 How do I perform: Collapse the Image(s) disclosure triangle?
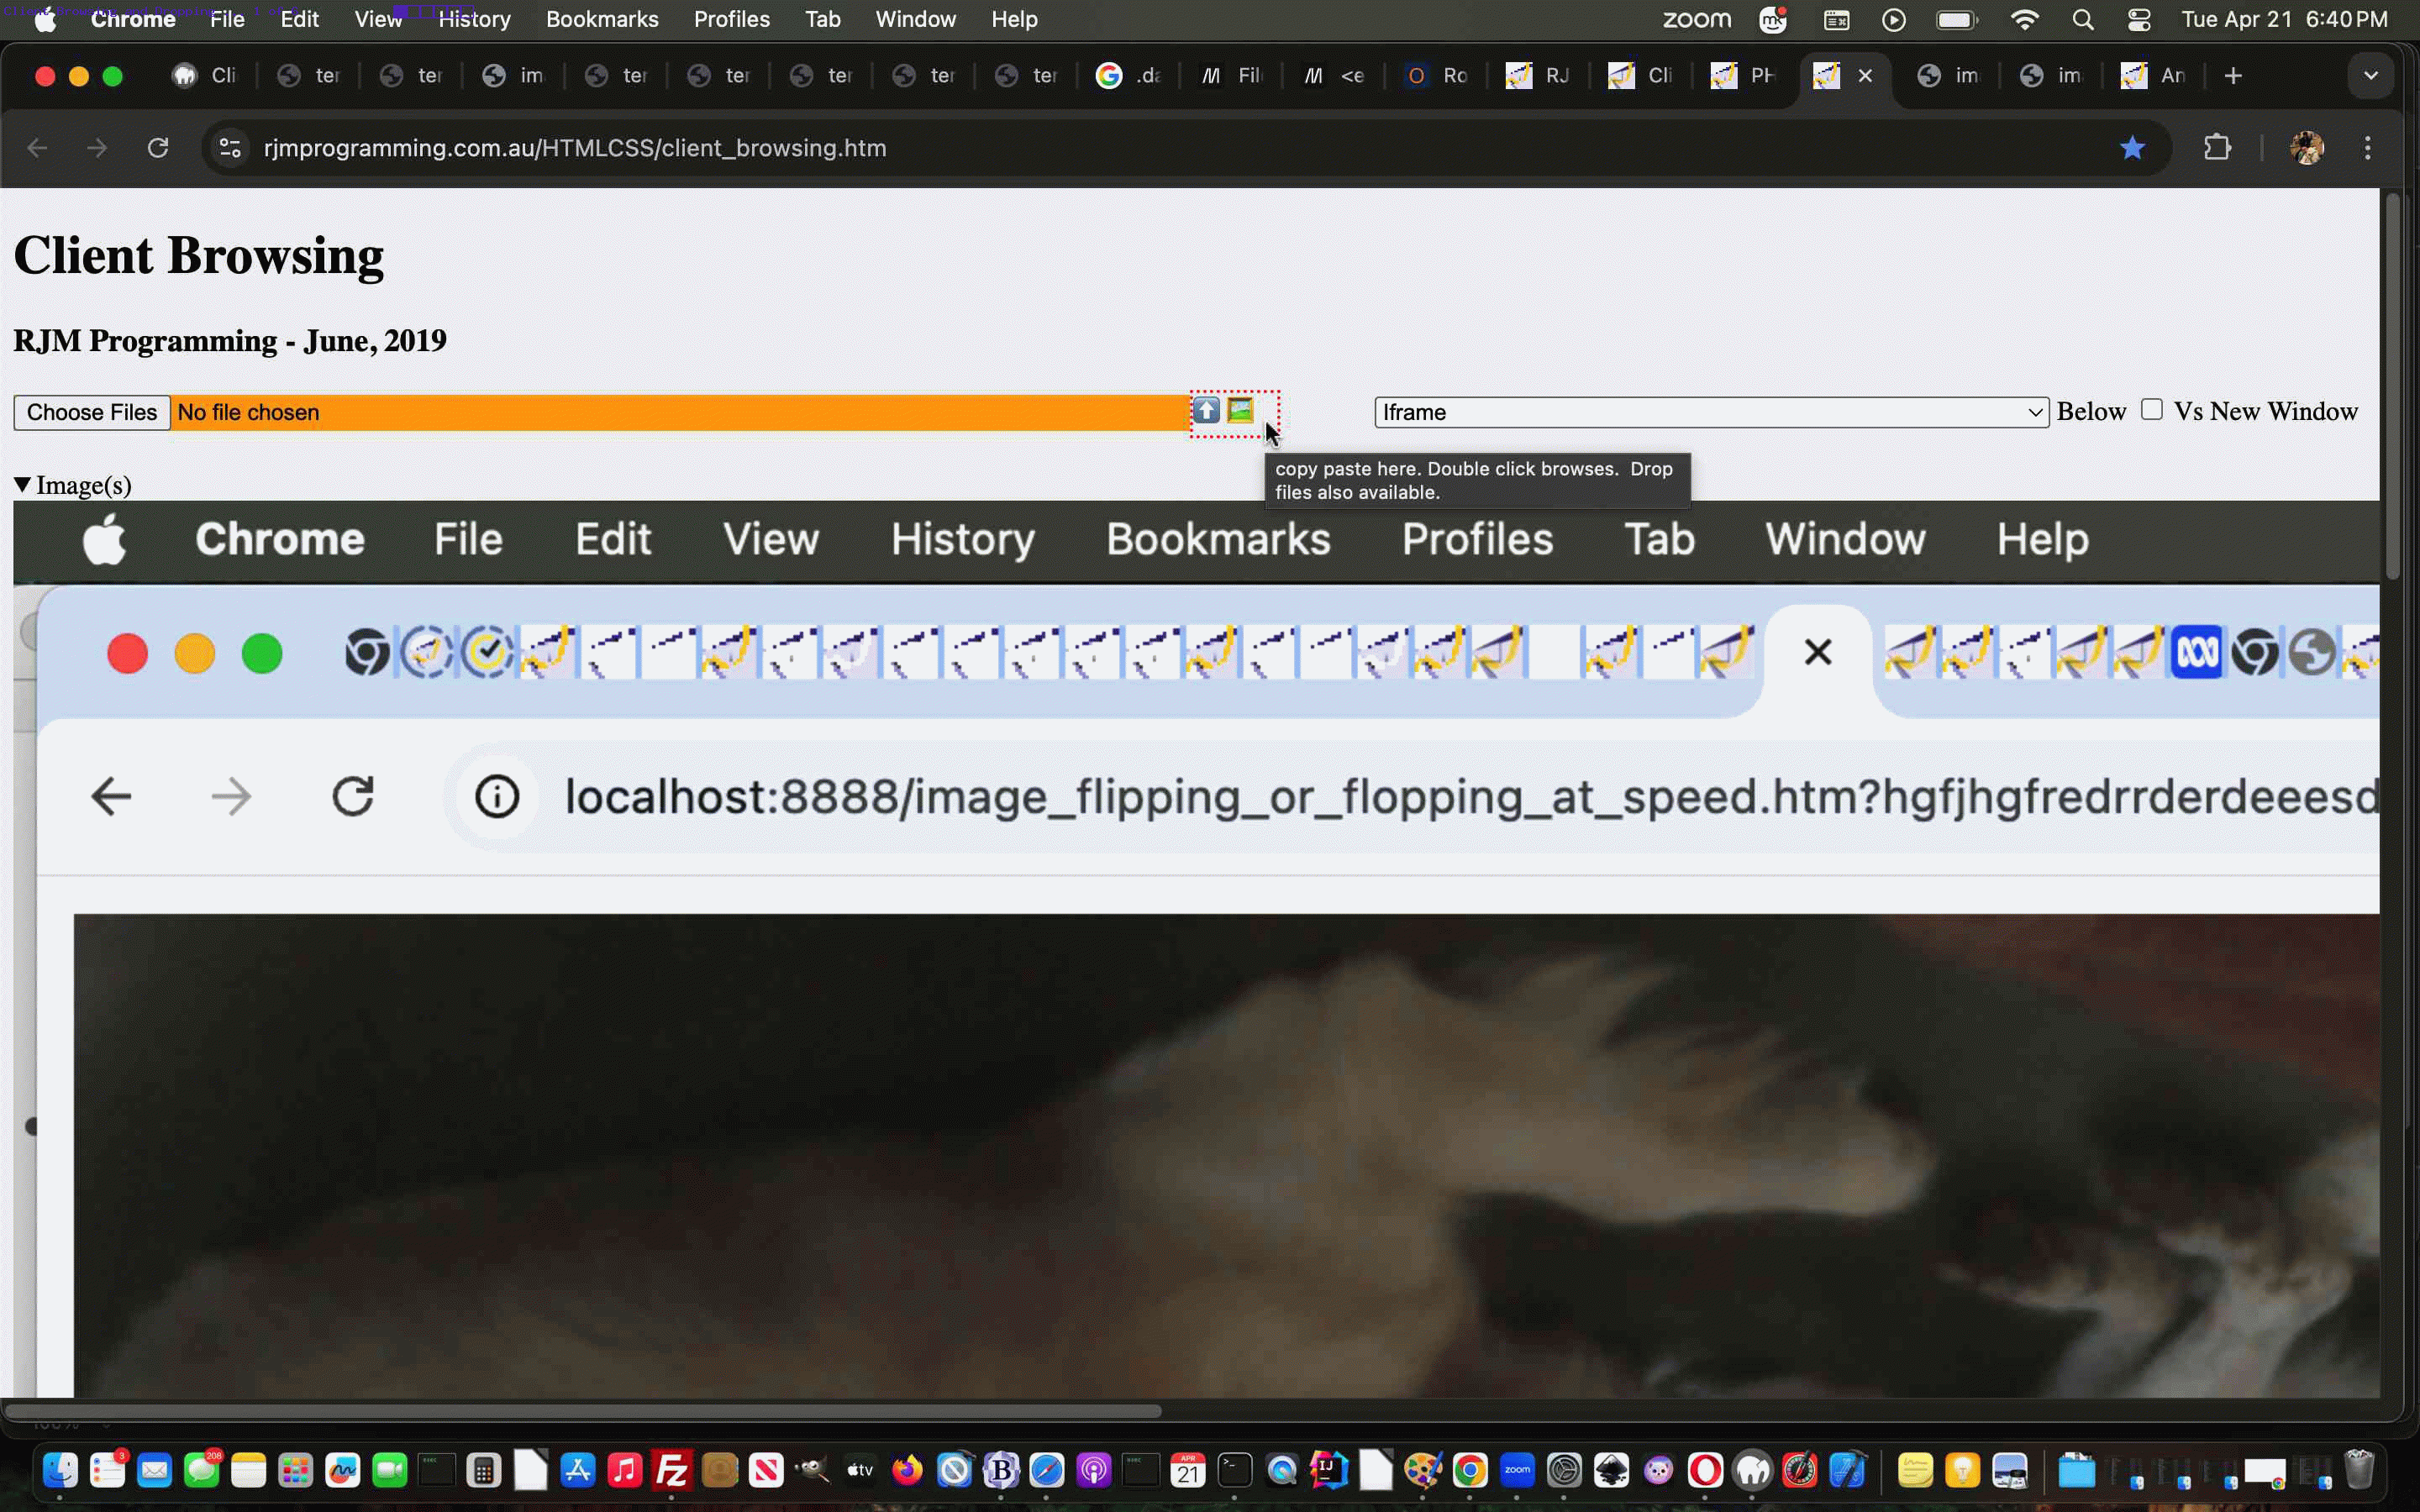tap(22, 485)
